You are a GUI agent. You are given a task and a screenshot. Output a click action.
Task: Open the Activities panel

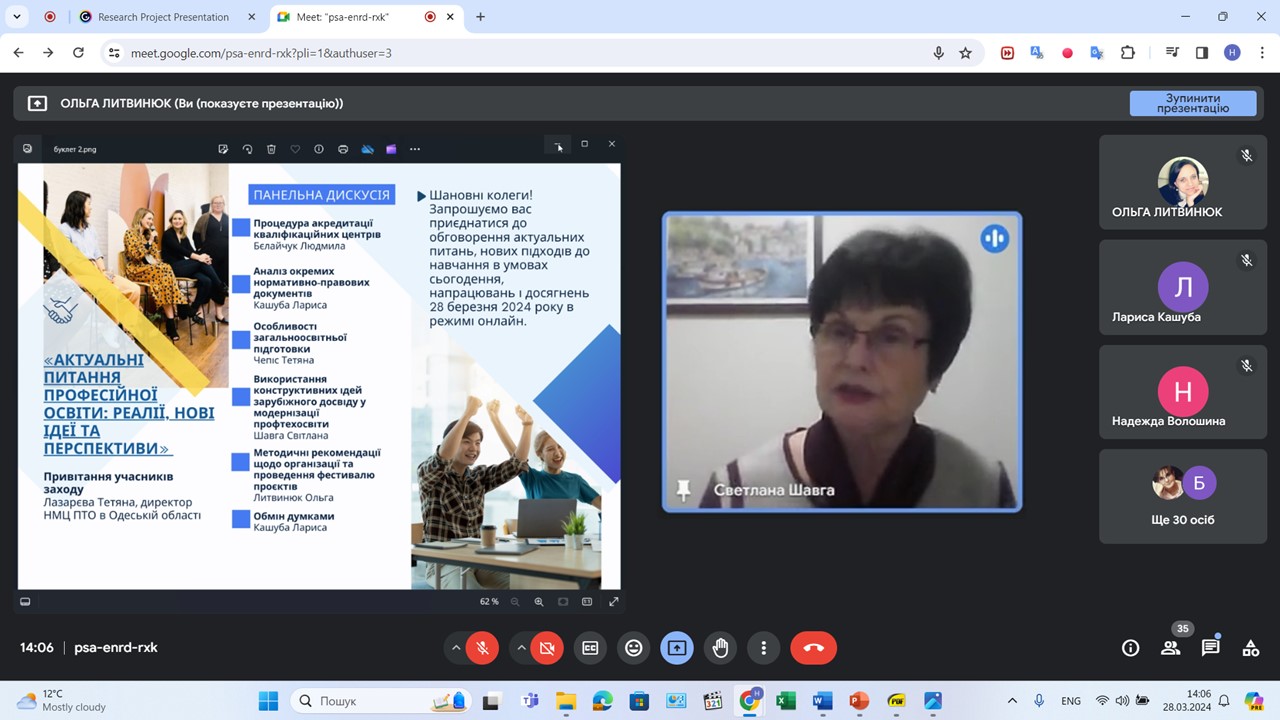coord(1250,648)
